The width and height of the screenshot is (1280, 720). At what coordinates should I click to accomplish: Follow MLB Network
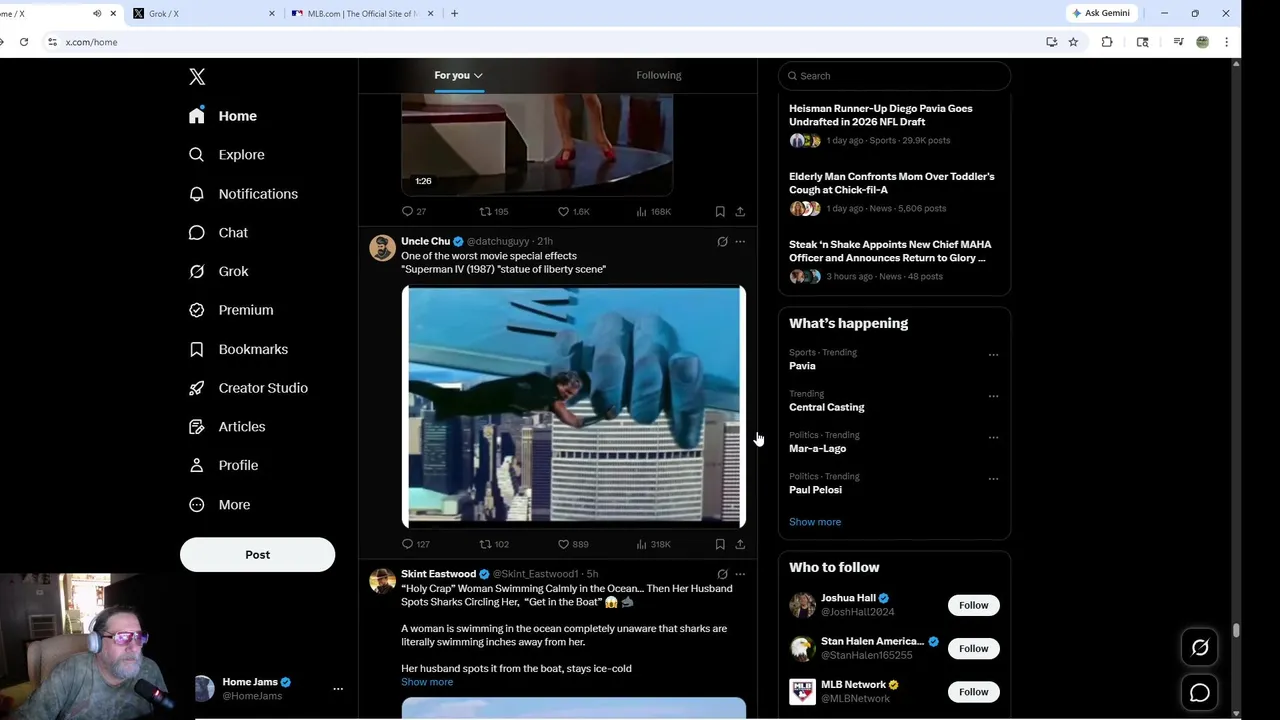click(x=973, y=692)
